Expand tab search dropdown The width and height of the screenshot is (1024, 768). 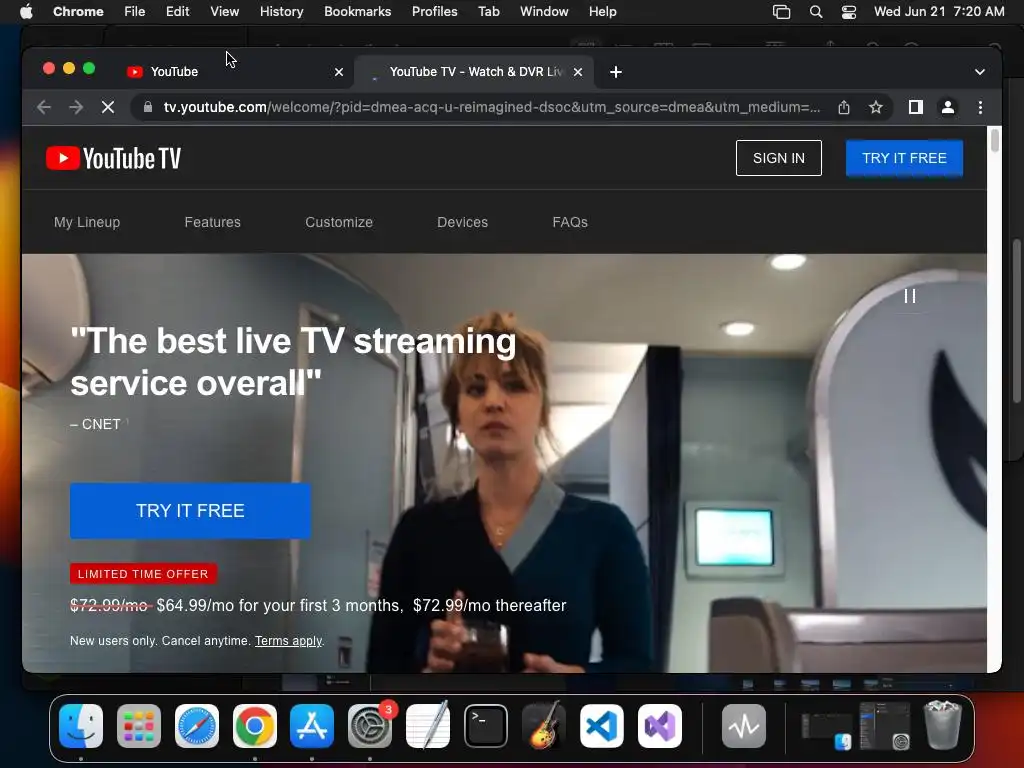[980, 72]
